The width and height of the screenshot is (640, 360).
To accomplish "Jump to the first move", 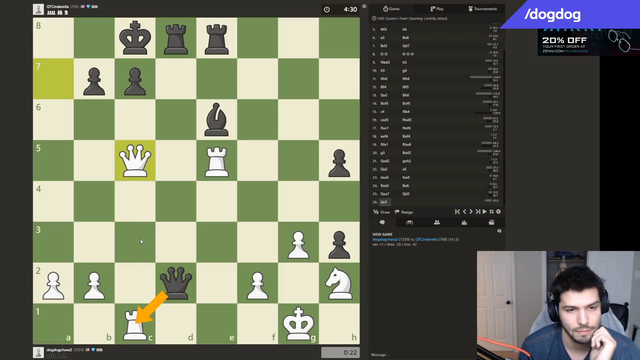I will 457,211.
